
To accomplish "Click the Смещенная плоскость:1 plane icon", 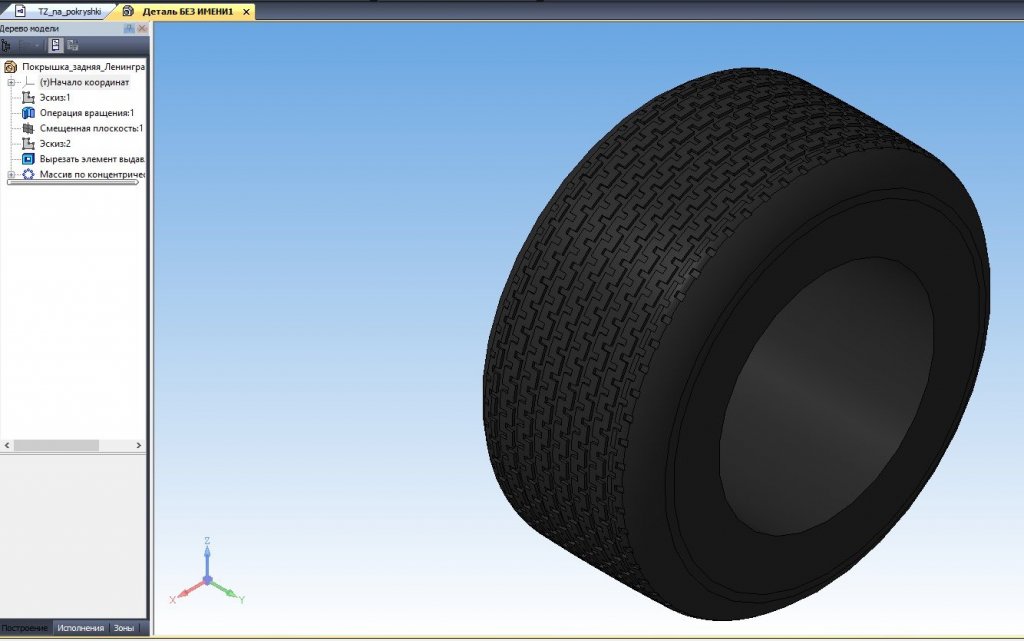I will click(x=28, y=128).
